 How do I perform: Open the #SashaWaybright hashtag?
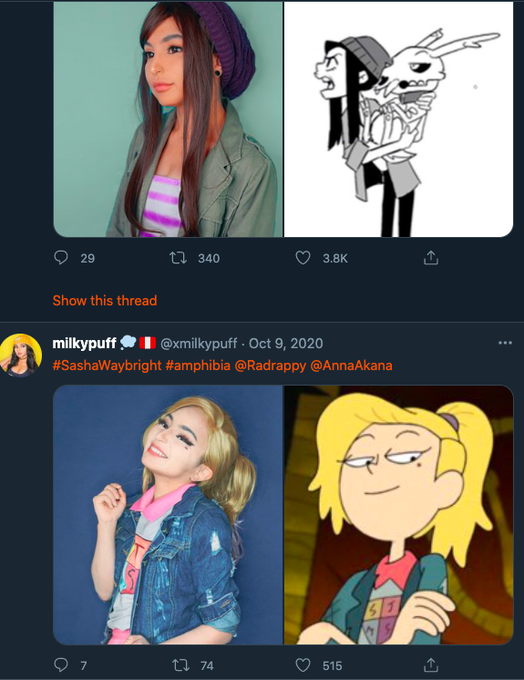pyautogui.click(x=107, y=365)
